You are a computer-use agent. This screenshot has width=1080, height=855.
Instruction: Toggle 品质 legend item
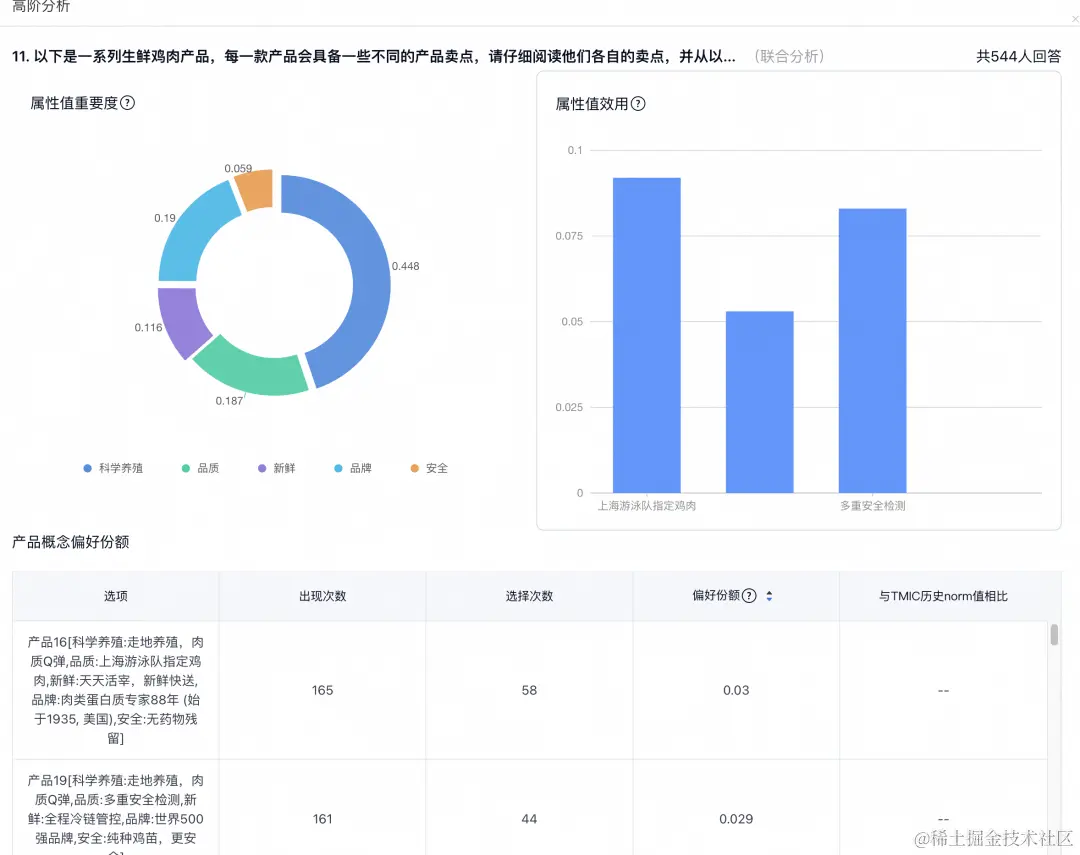pyautogui.click(x=200, y=468)
